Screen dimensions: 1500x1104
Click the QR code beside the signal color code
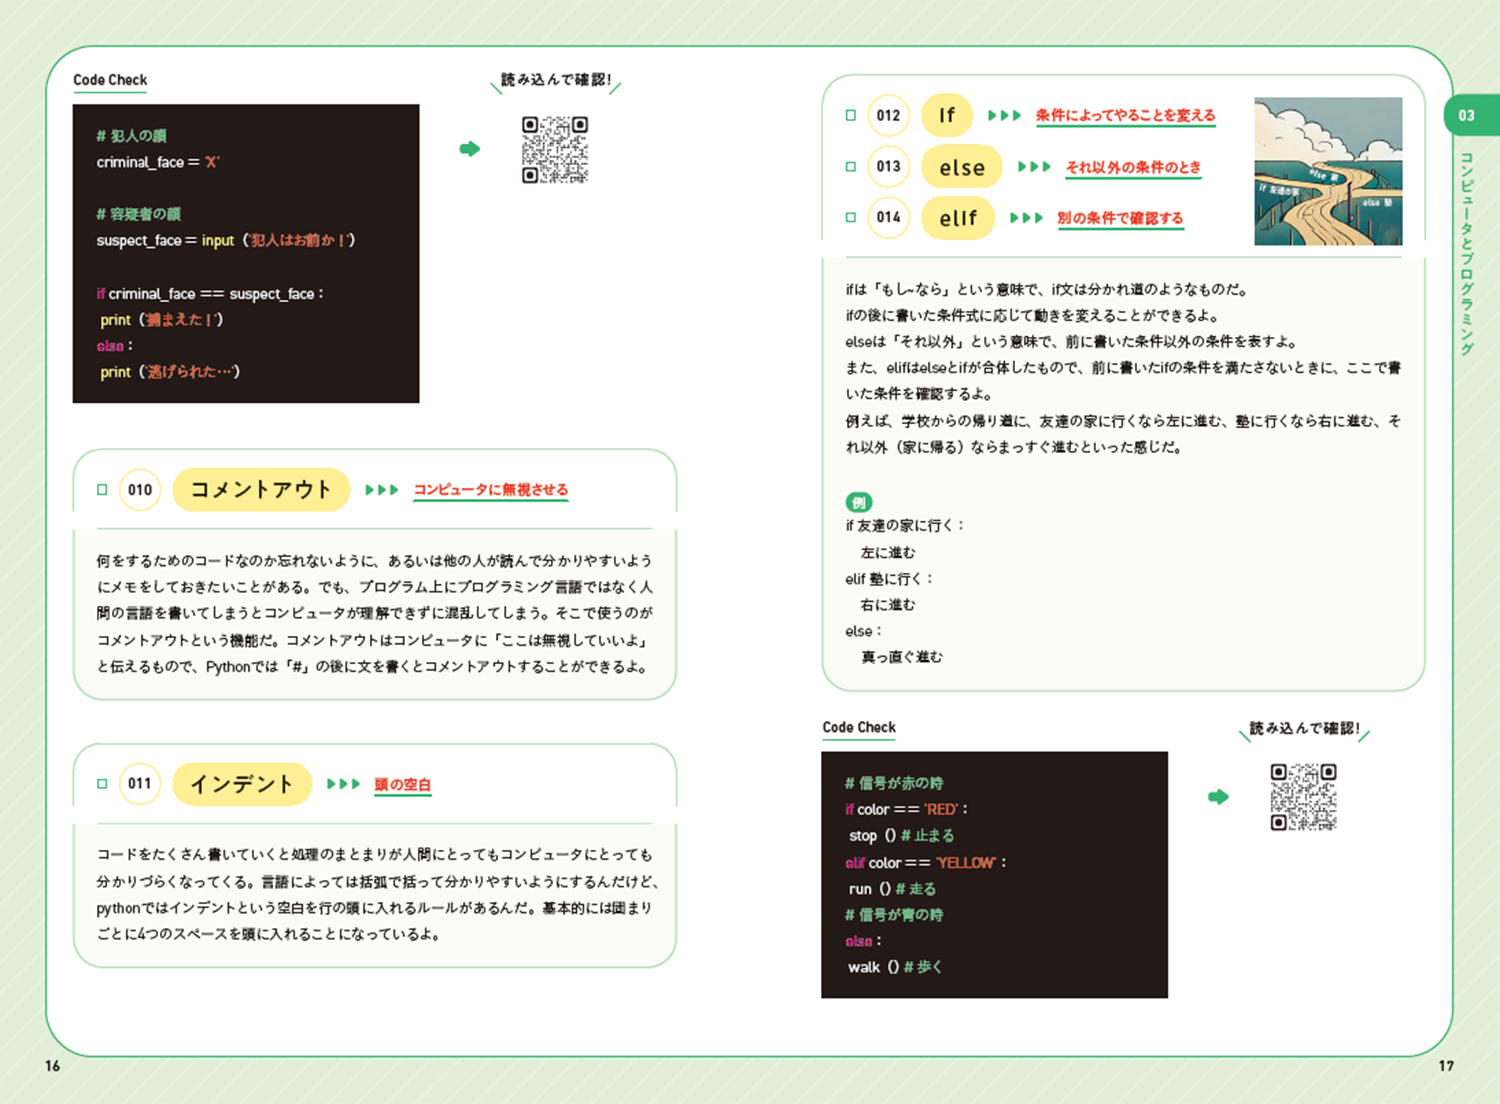coord(1303,797)
